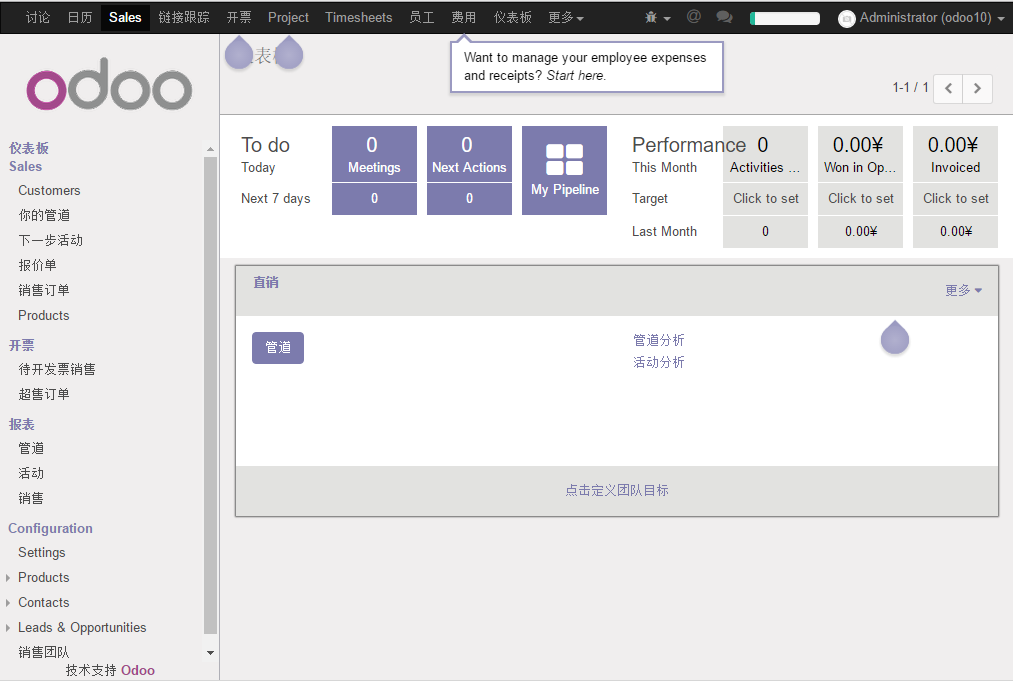The image size is (1013, 681).
Task: Open the chat conversations icon
Action: point(724,17)
